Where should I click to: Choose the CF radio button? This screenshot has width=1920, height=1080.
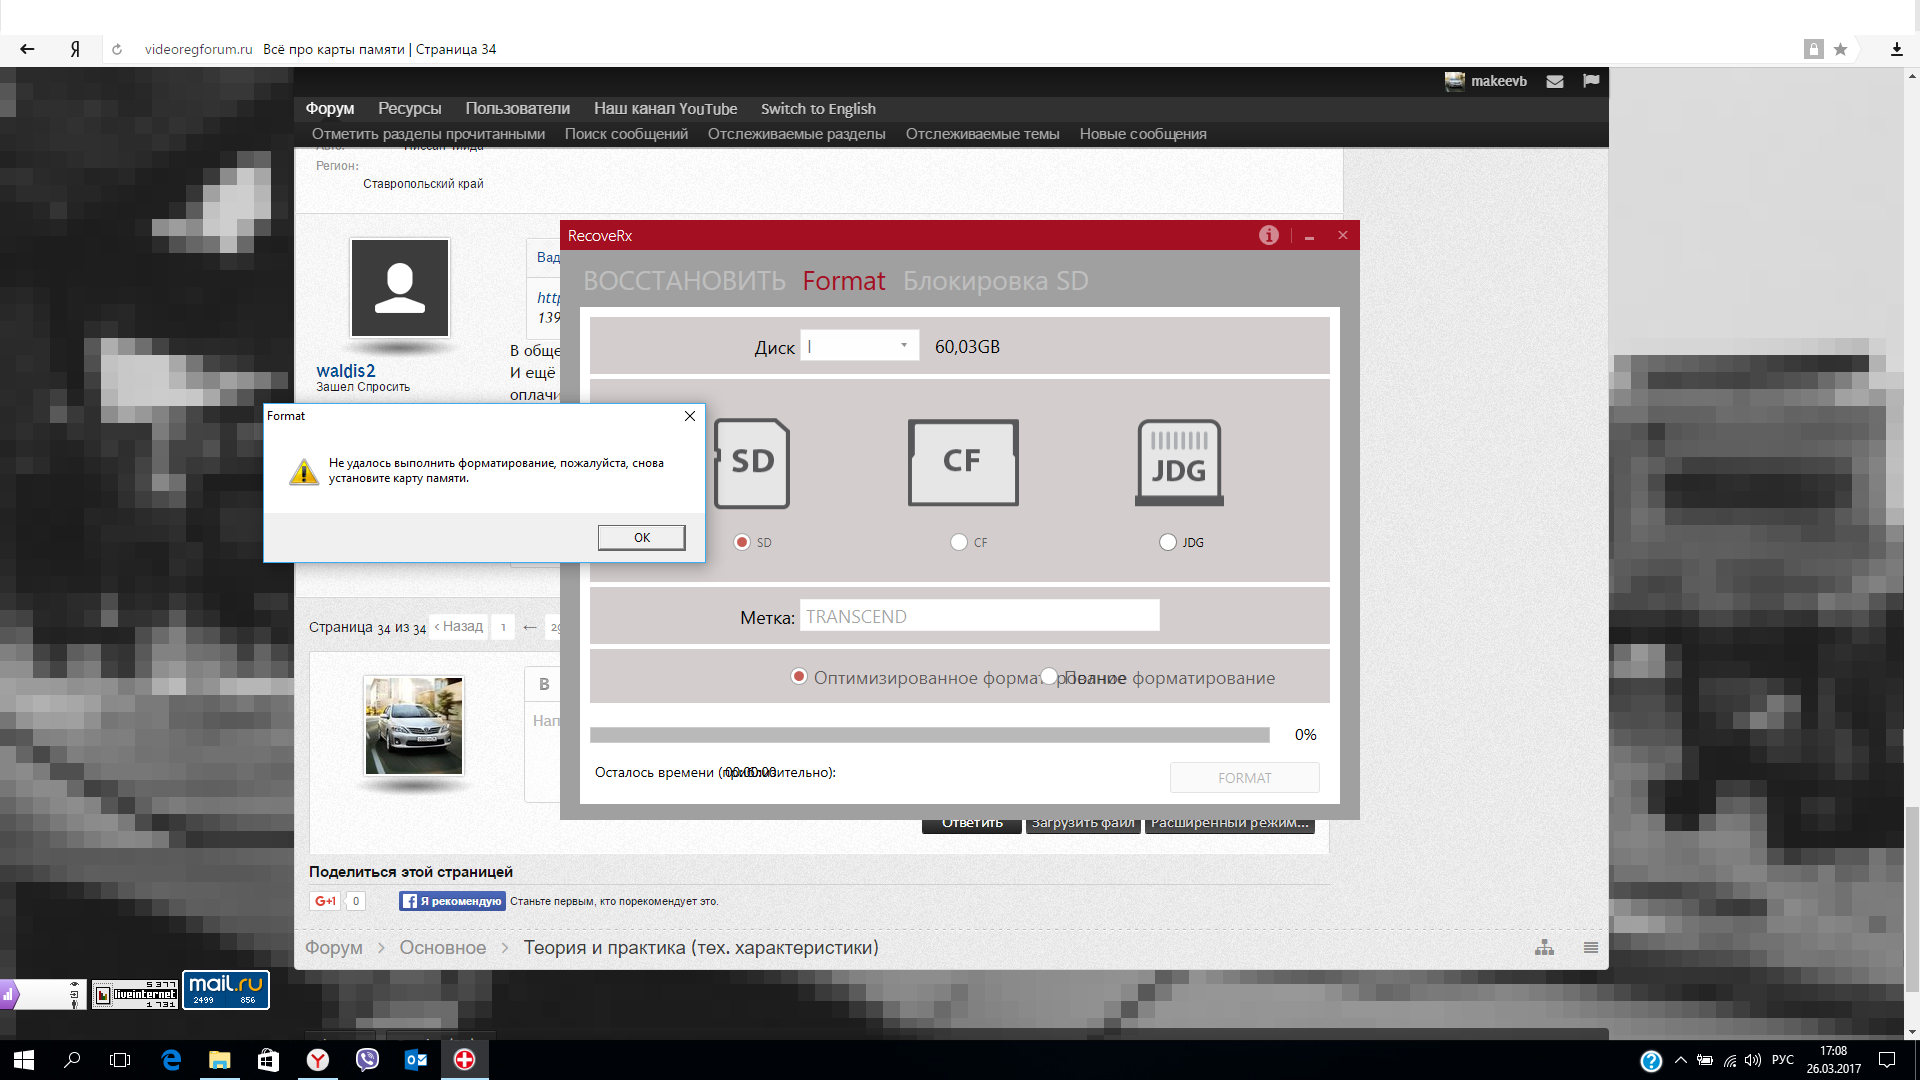[959, 542]
